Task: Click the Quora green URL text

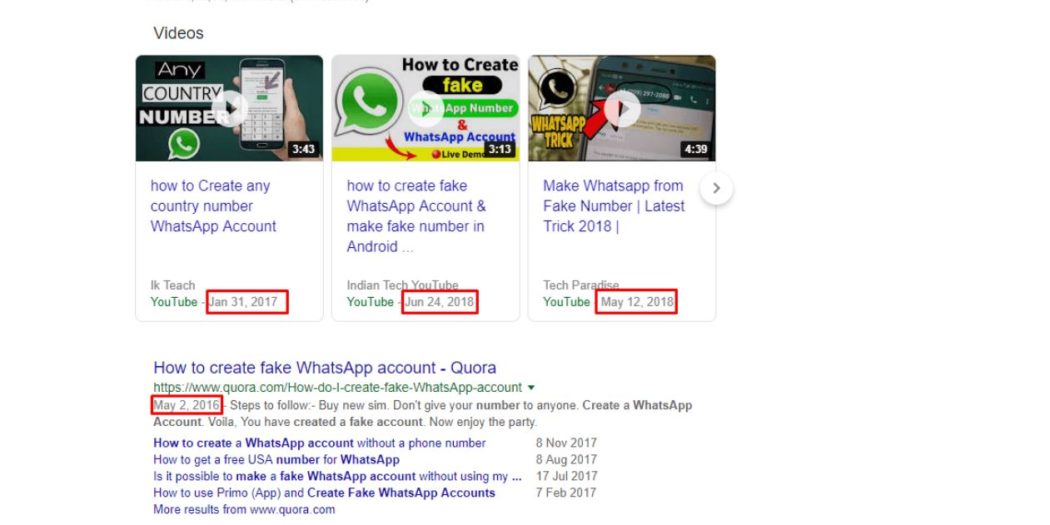Action: [x=338, y=387]
